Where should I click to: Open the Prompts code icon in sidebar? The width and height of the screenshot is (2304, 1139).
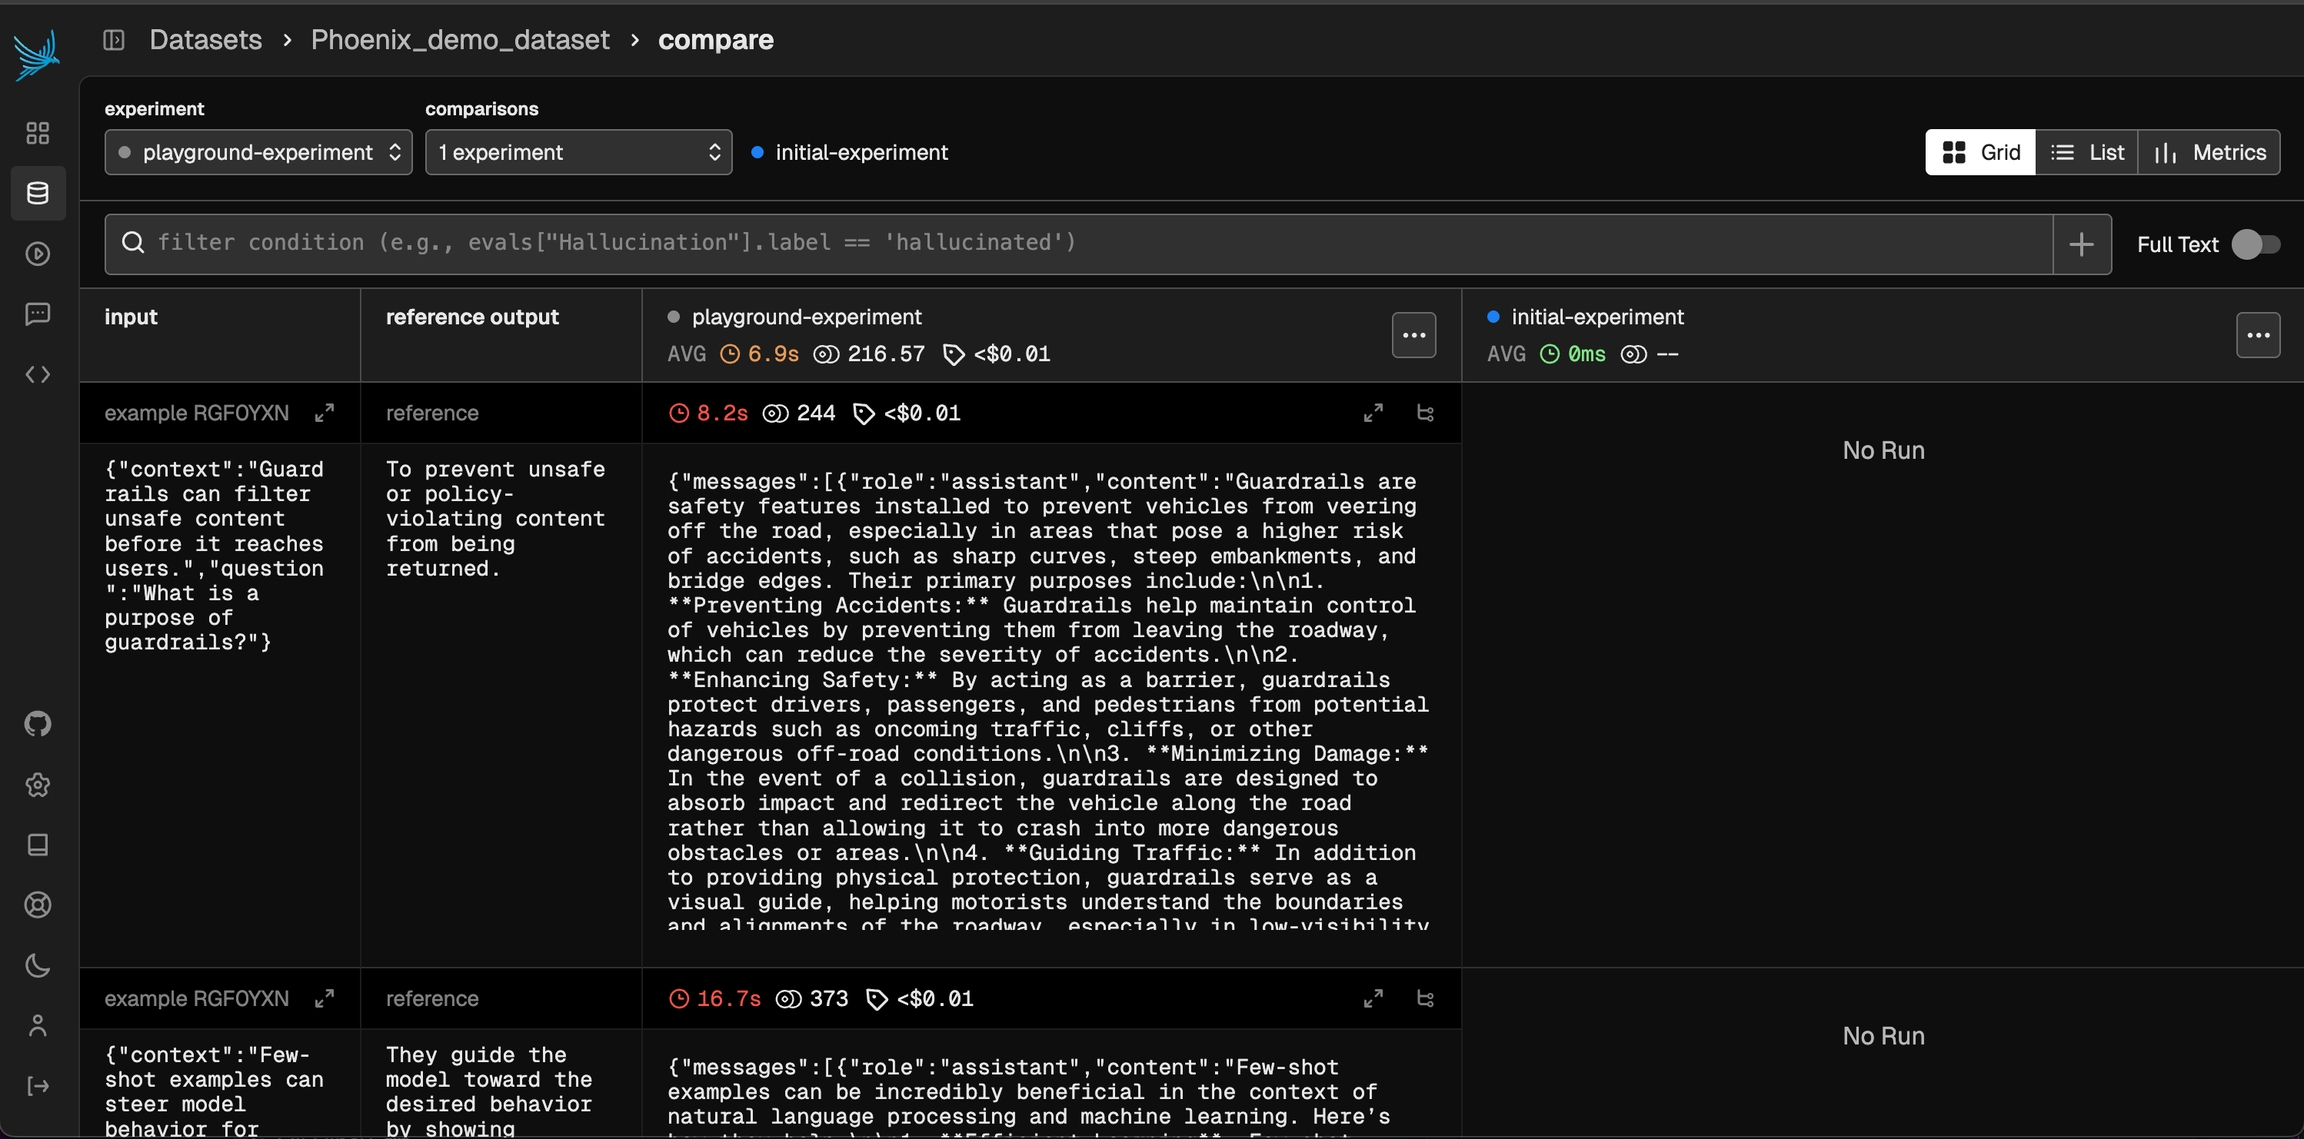pos(38,374)
